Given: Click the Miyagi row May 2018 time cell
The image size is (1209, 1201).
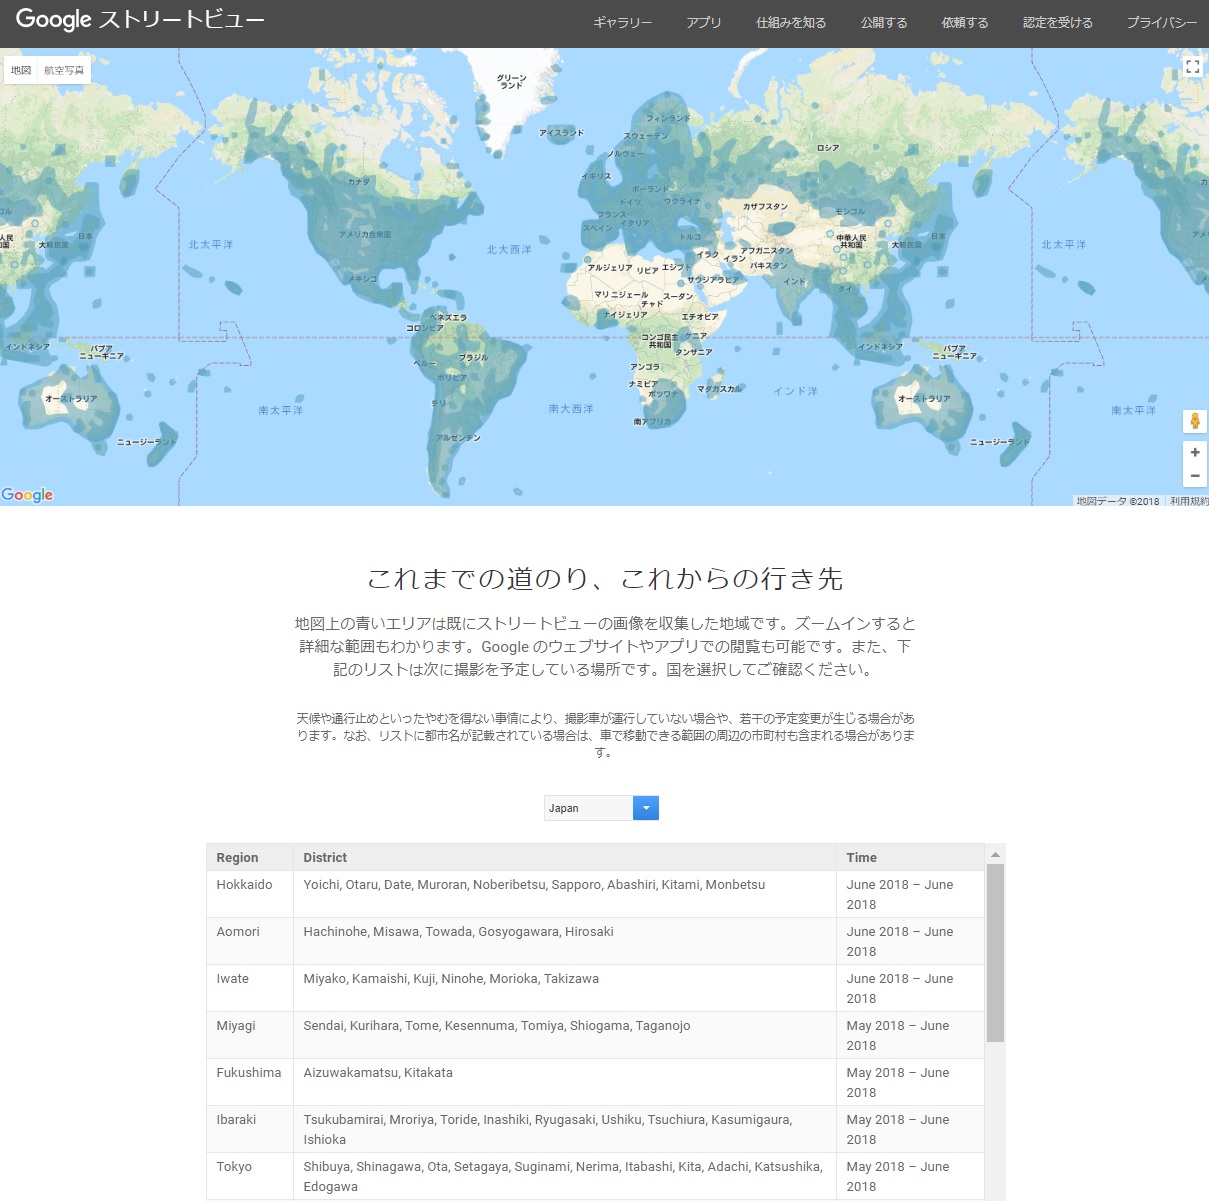Looking at the screenshot, I should (x=910, y=1035).
